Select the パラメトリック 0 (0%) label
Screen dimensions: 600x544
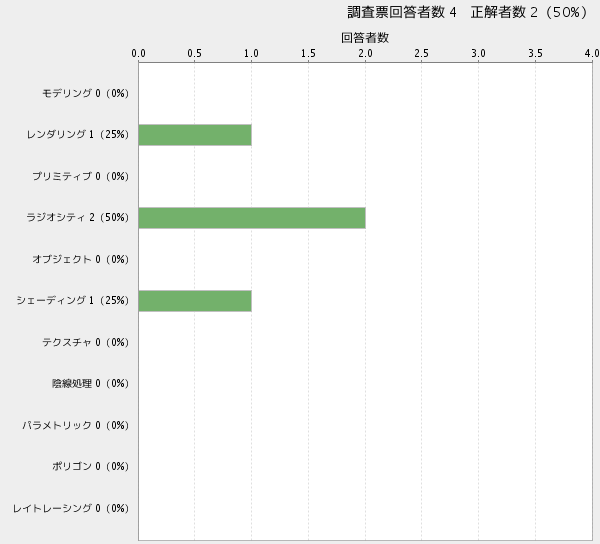(76, 426)
